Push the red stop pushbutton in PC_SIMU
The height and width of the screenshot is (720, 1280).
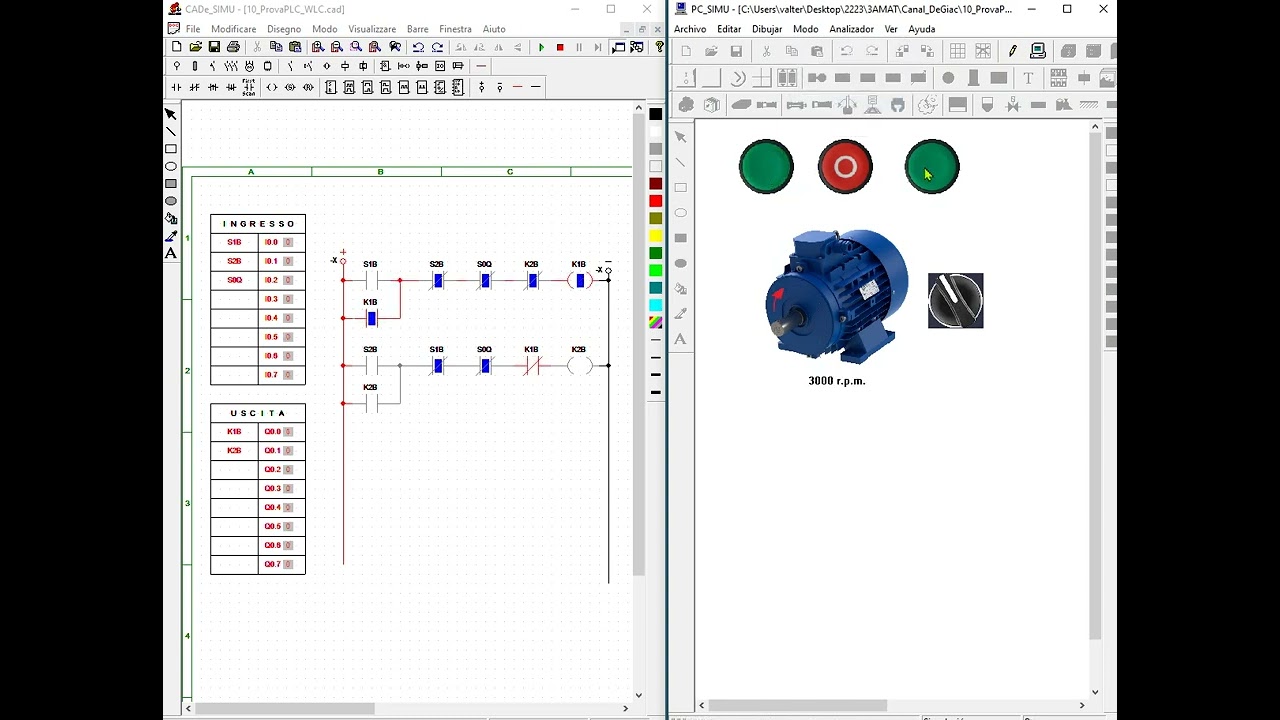pos(845,166)
